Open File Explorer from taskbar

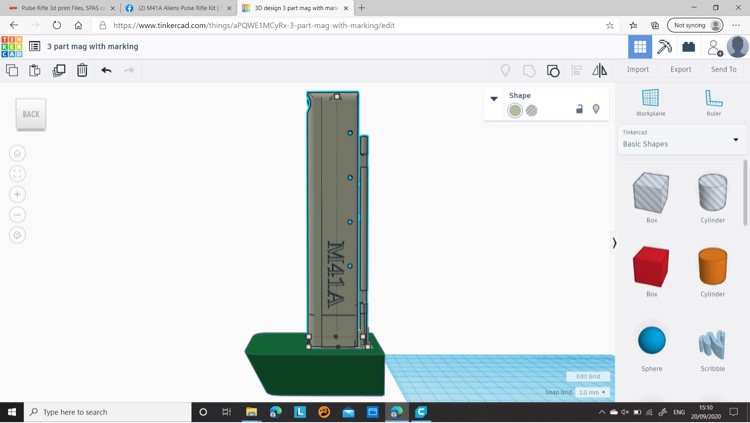click(x=251, y=412)
